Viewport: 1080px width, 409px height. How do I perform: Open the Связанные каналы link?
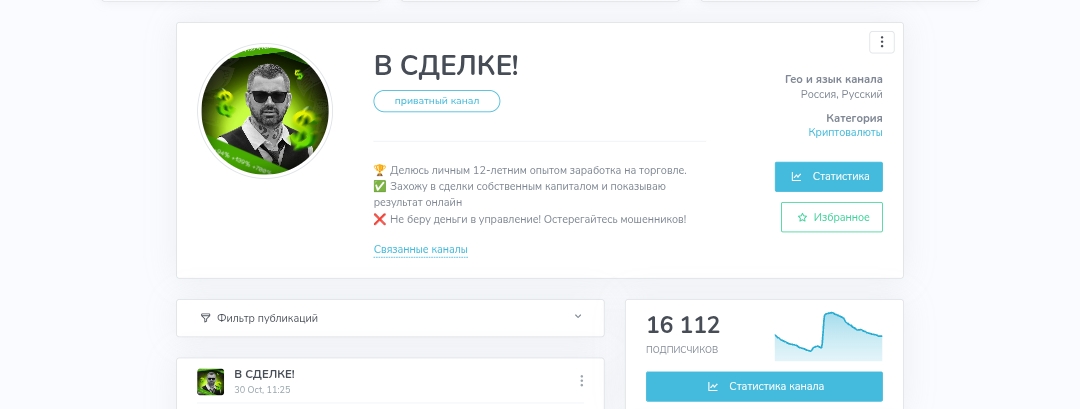tap(420, 249)
